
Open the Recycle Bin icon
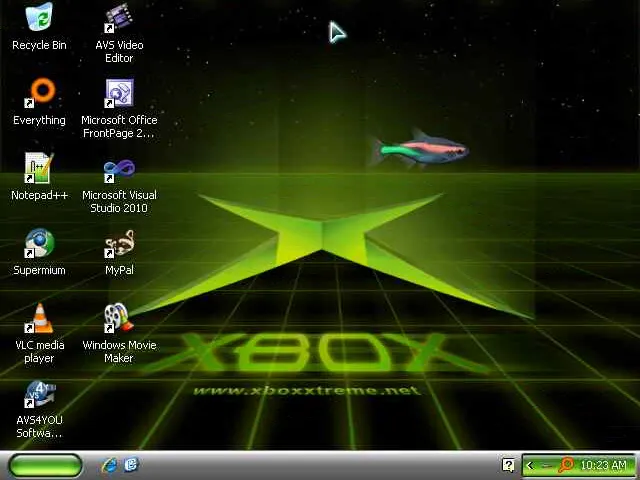click(39, 17)
